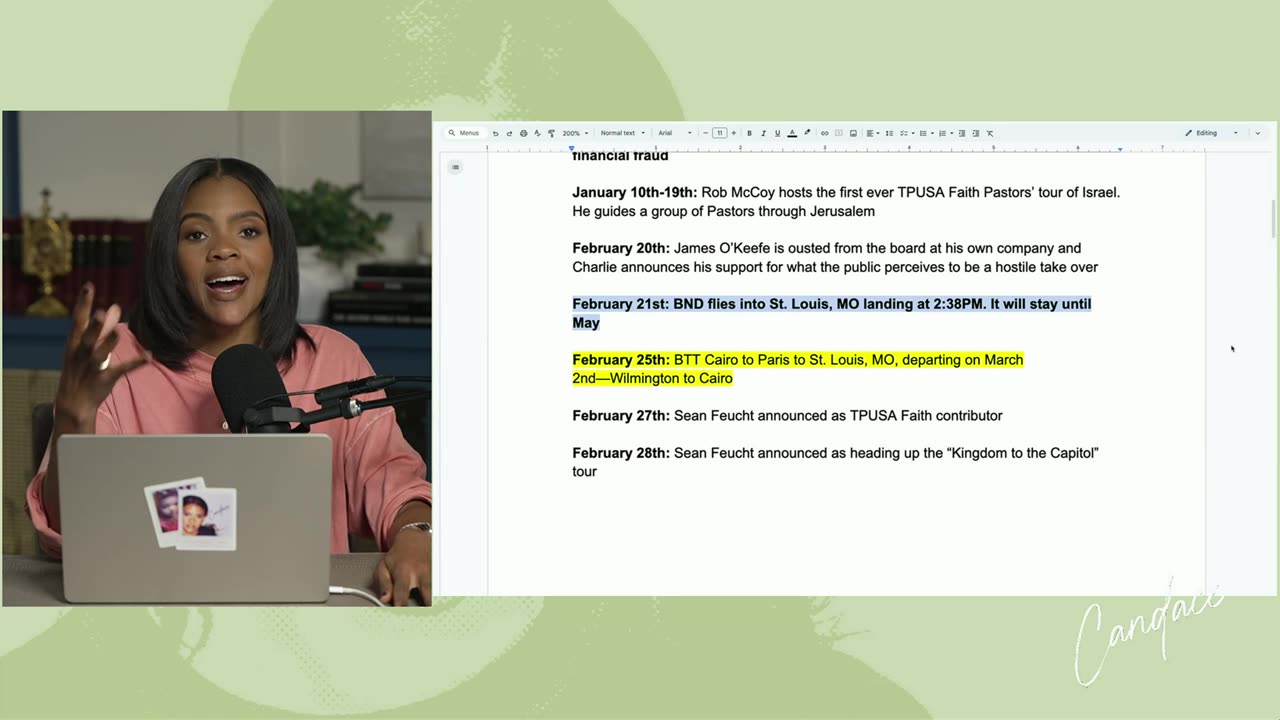Toggle underline formatting
Image resolution: width=1280 pixels, height=720 pixels.
click(x=777, y=133)
